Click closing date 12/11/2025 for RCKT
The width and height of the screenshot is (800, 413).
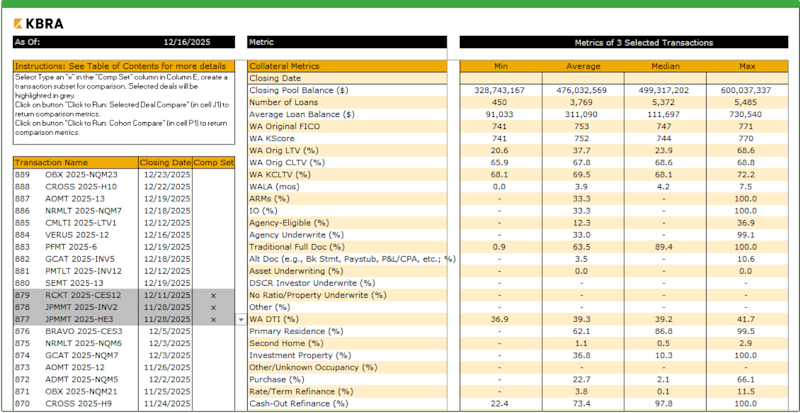167,295
